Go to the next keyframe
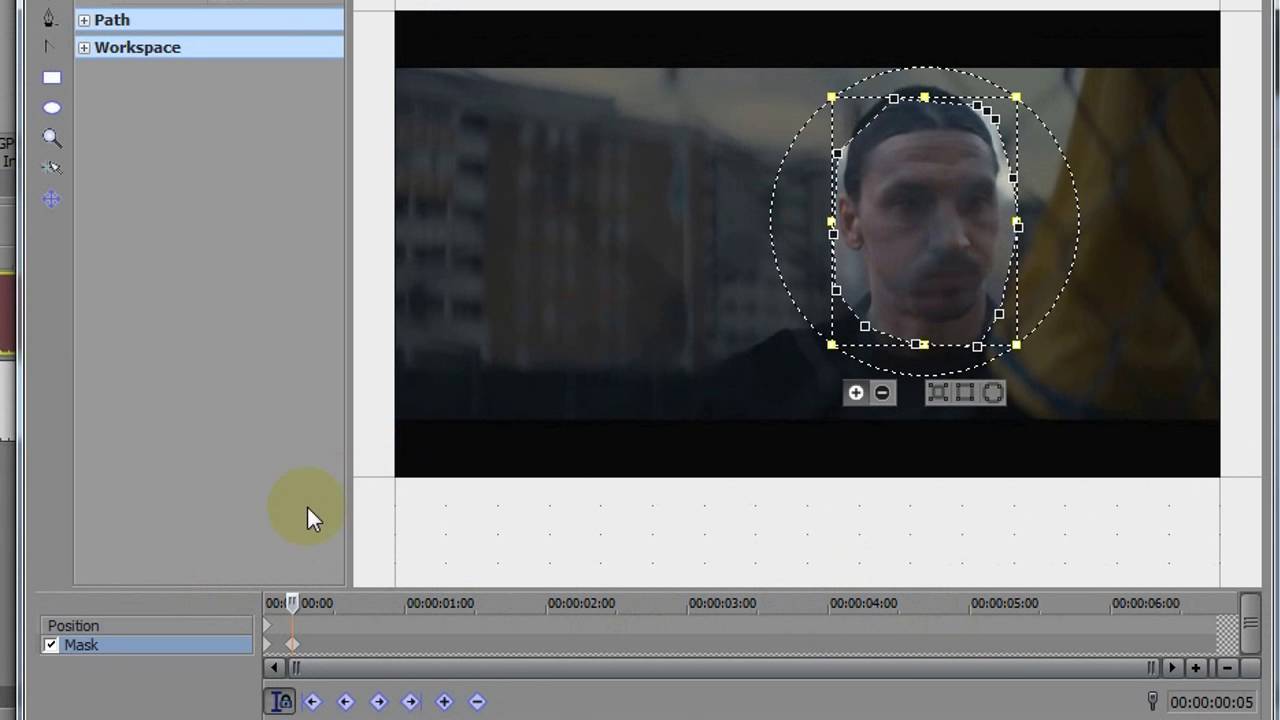Screen dimensions: 1280x720 click(378, 702)
